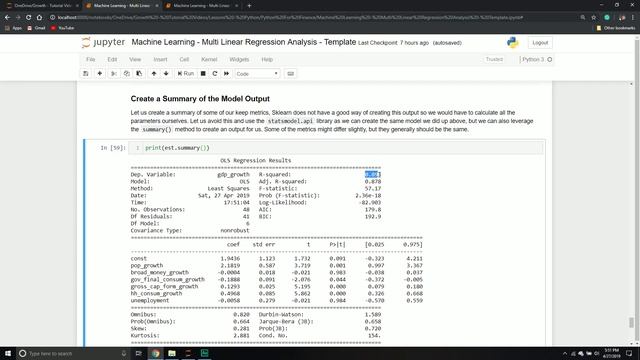Image resolution: width=640 pixels, height=360 pixels.
Task: Click the F-statistic value 57.17
Action: 373,188
